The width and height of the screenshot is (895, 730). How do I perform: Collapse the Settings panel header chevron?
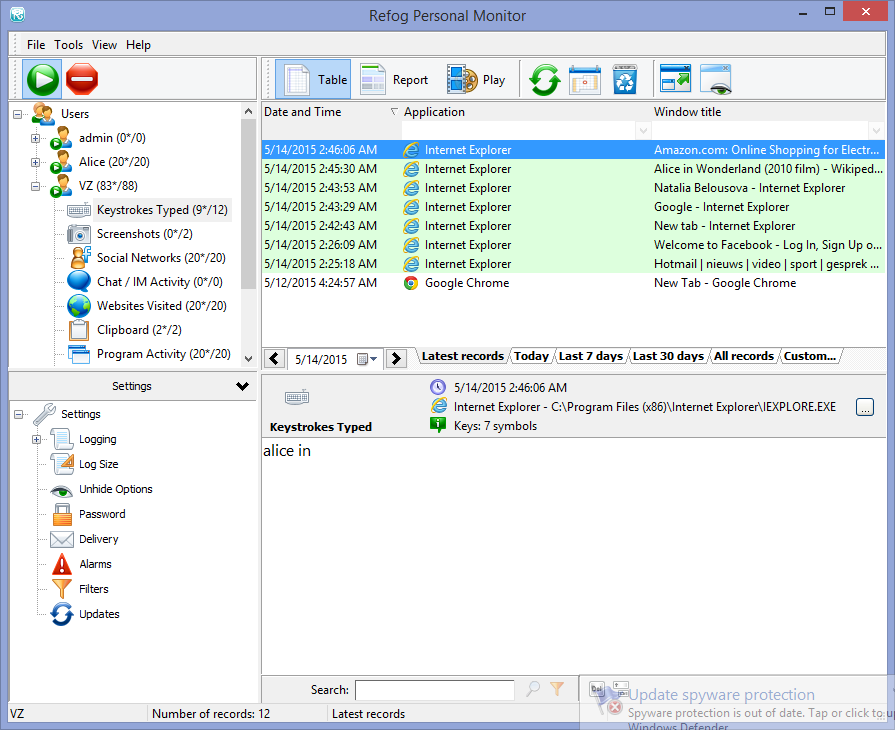coord(243,386)
